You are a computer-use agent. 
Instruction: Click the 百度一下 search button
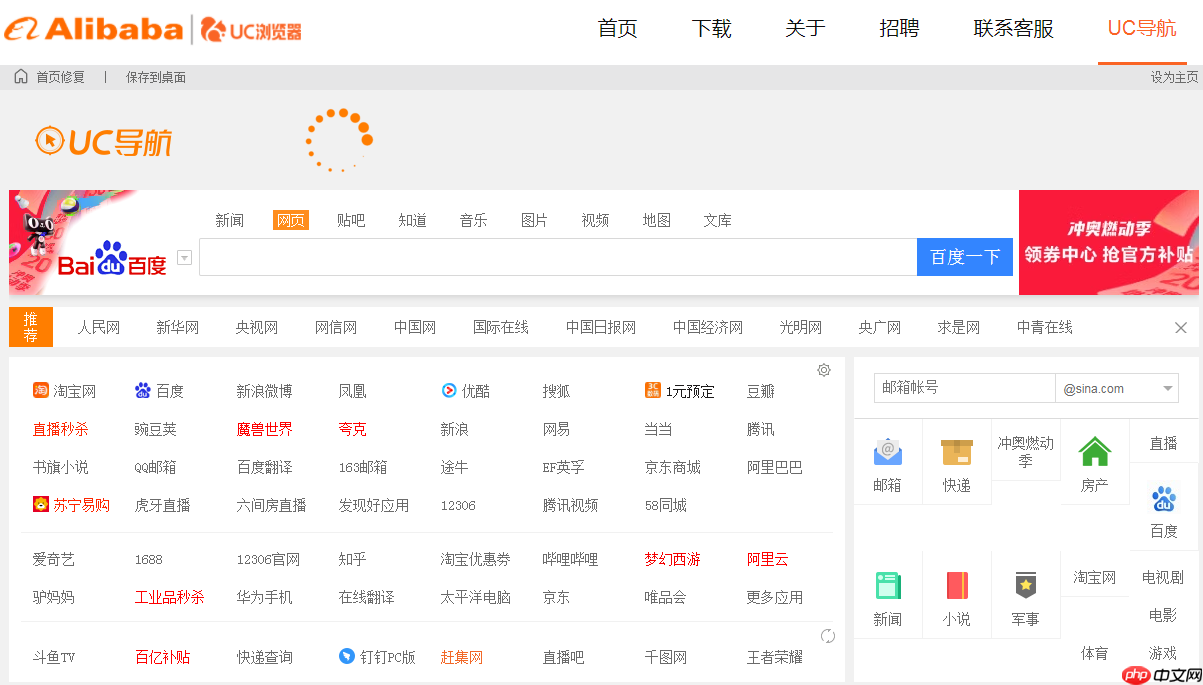964,257
